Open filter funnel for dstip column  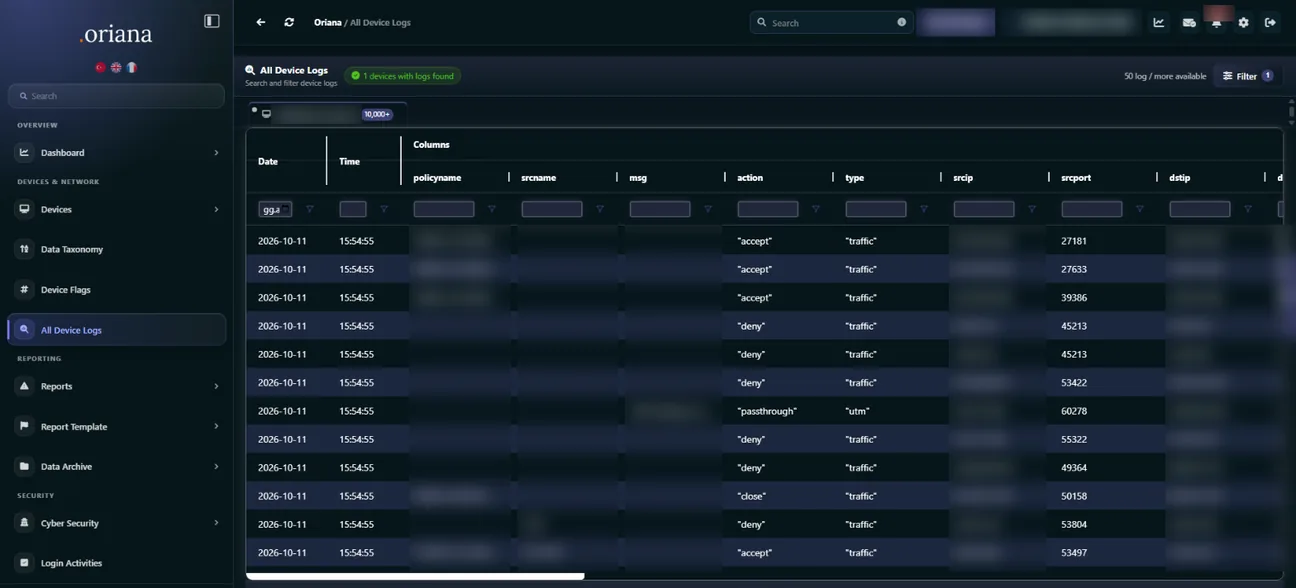pyautogui.click(x=1248, y=209)
